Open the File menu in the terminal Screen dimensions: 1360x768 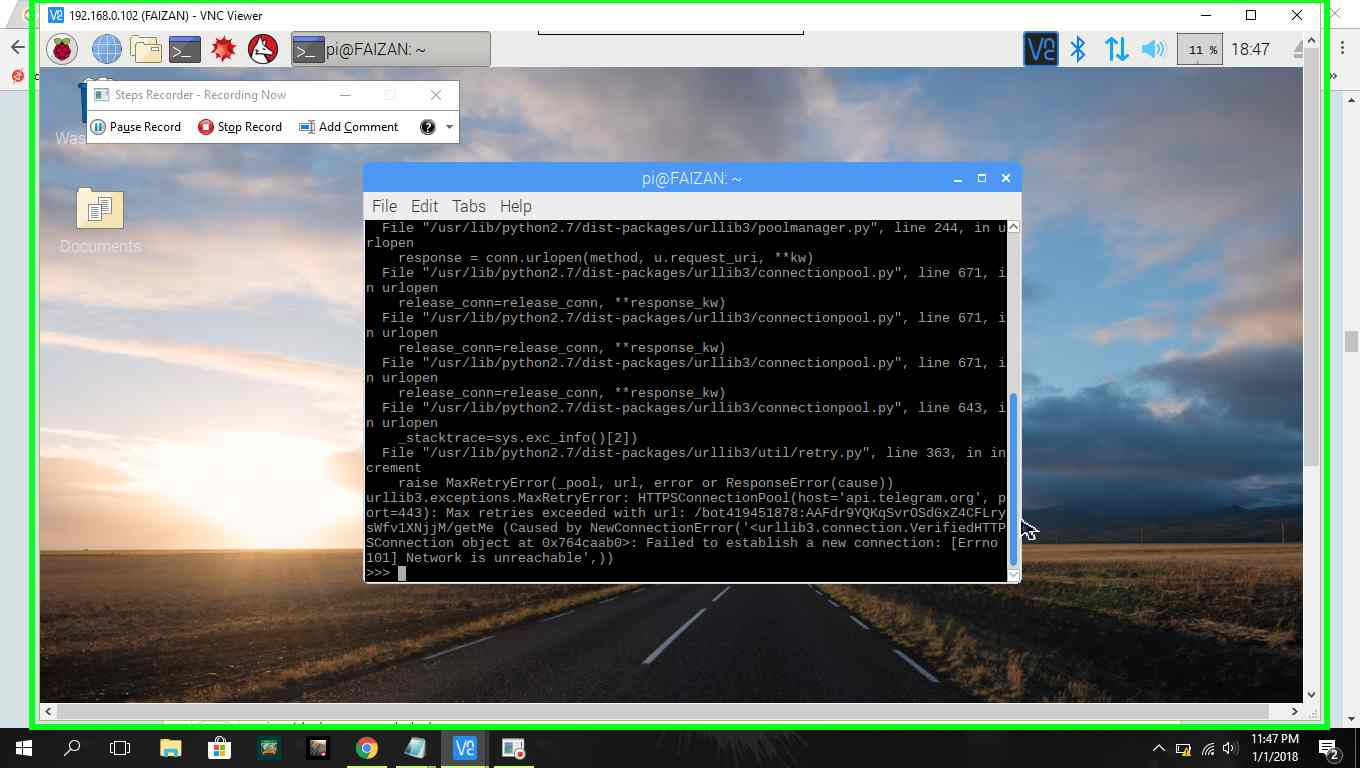click(384, 206)
